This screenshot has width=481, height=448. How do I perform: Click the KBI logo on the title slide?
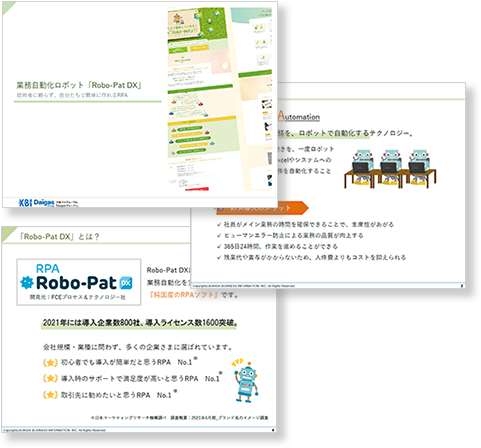click(25, 202)
